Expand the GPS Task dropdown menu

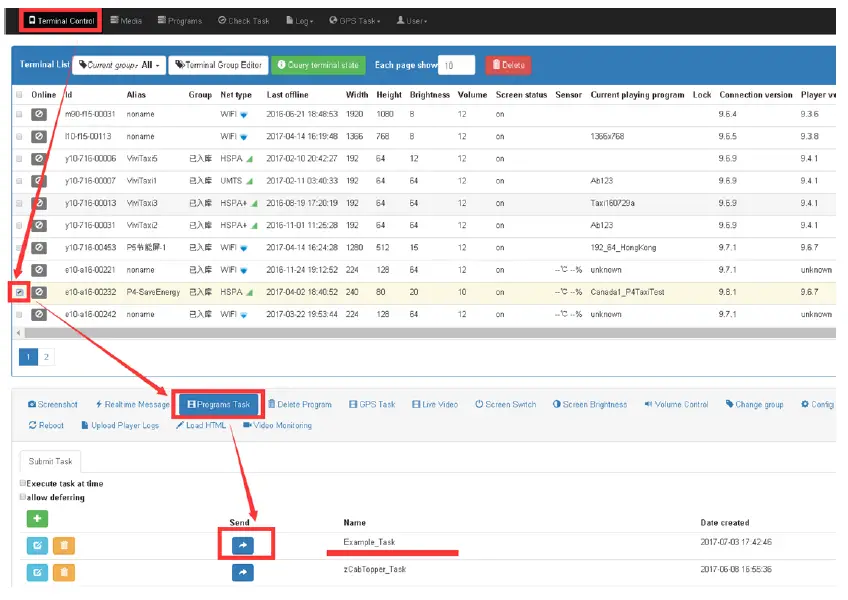click(x=355, y=20)
